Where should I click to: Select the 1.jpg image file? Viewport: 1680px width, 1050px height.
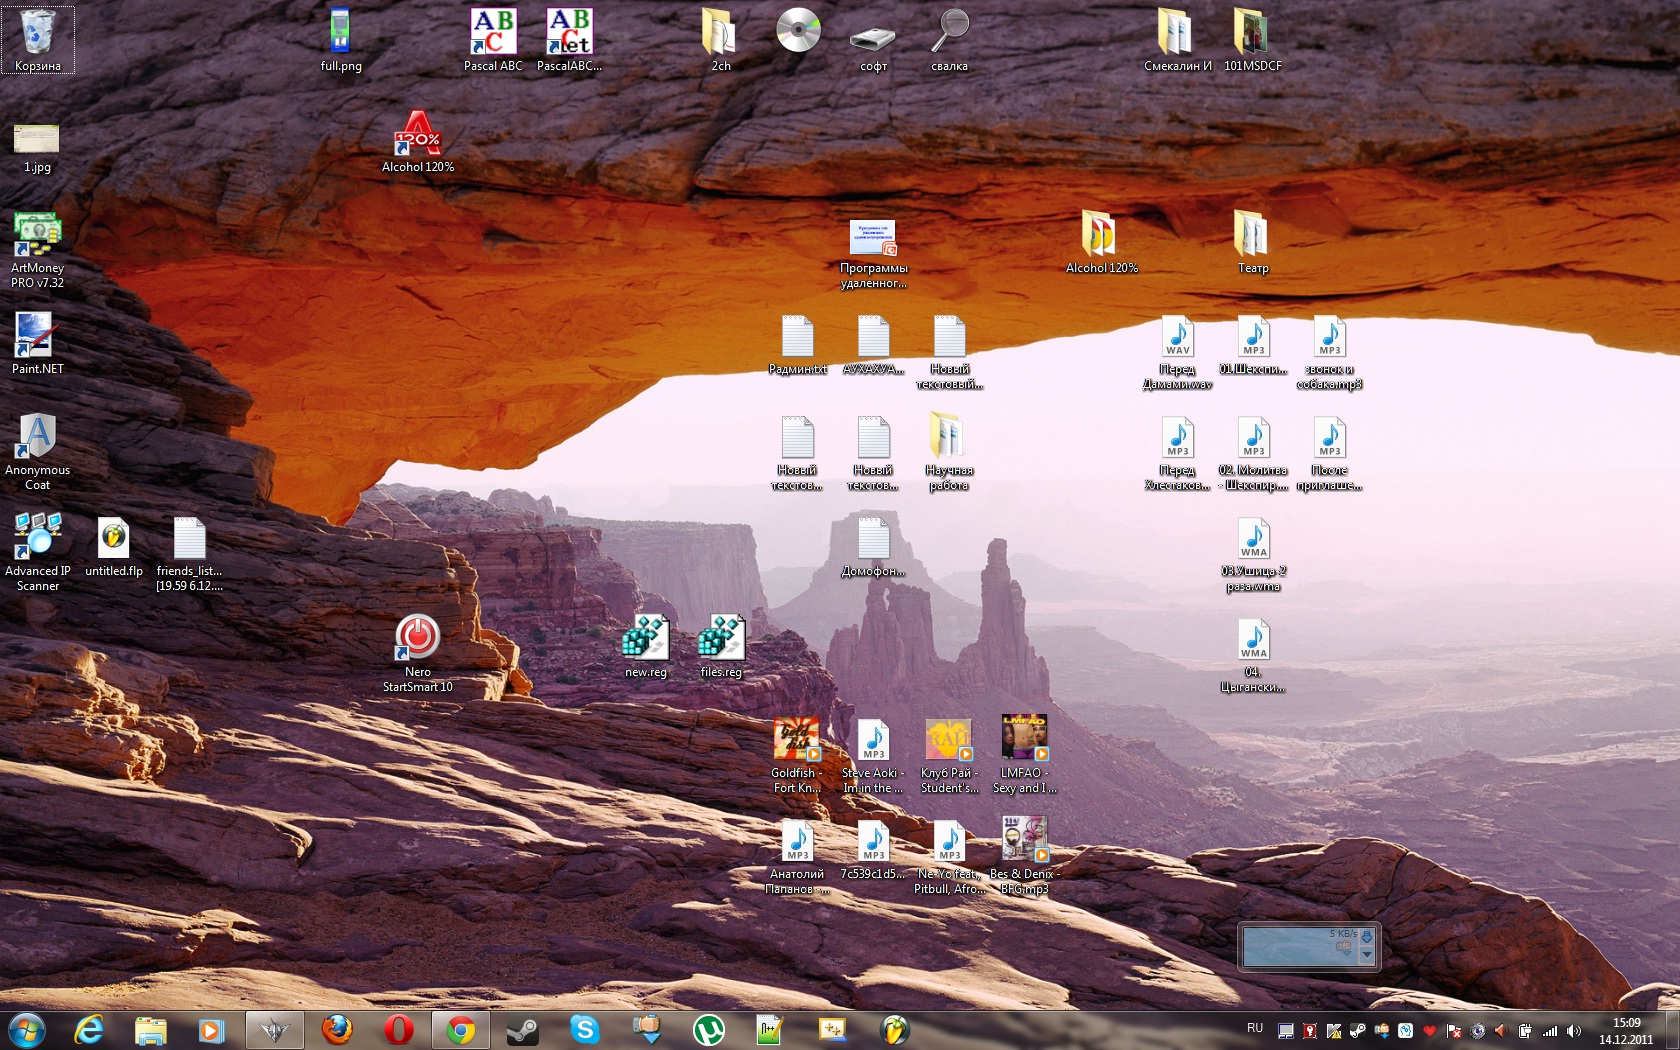tap(38, 147)
